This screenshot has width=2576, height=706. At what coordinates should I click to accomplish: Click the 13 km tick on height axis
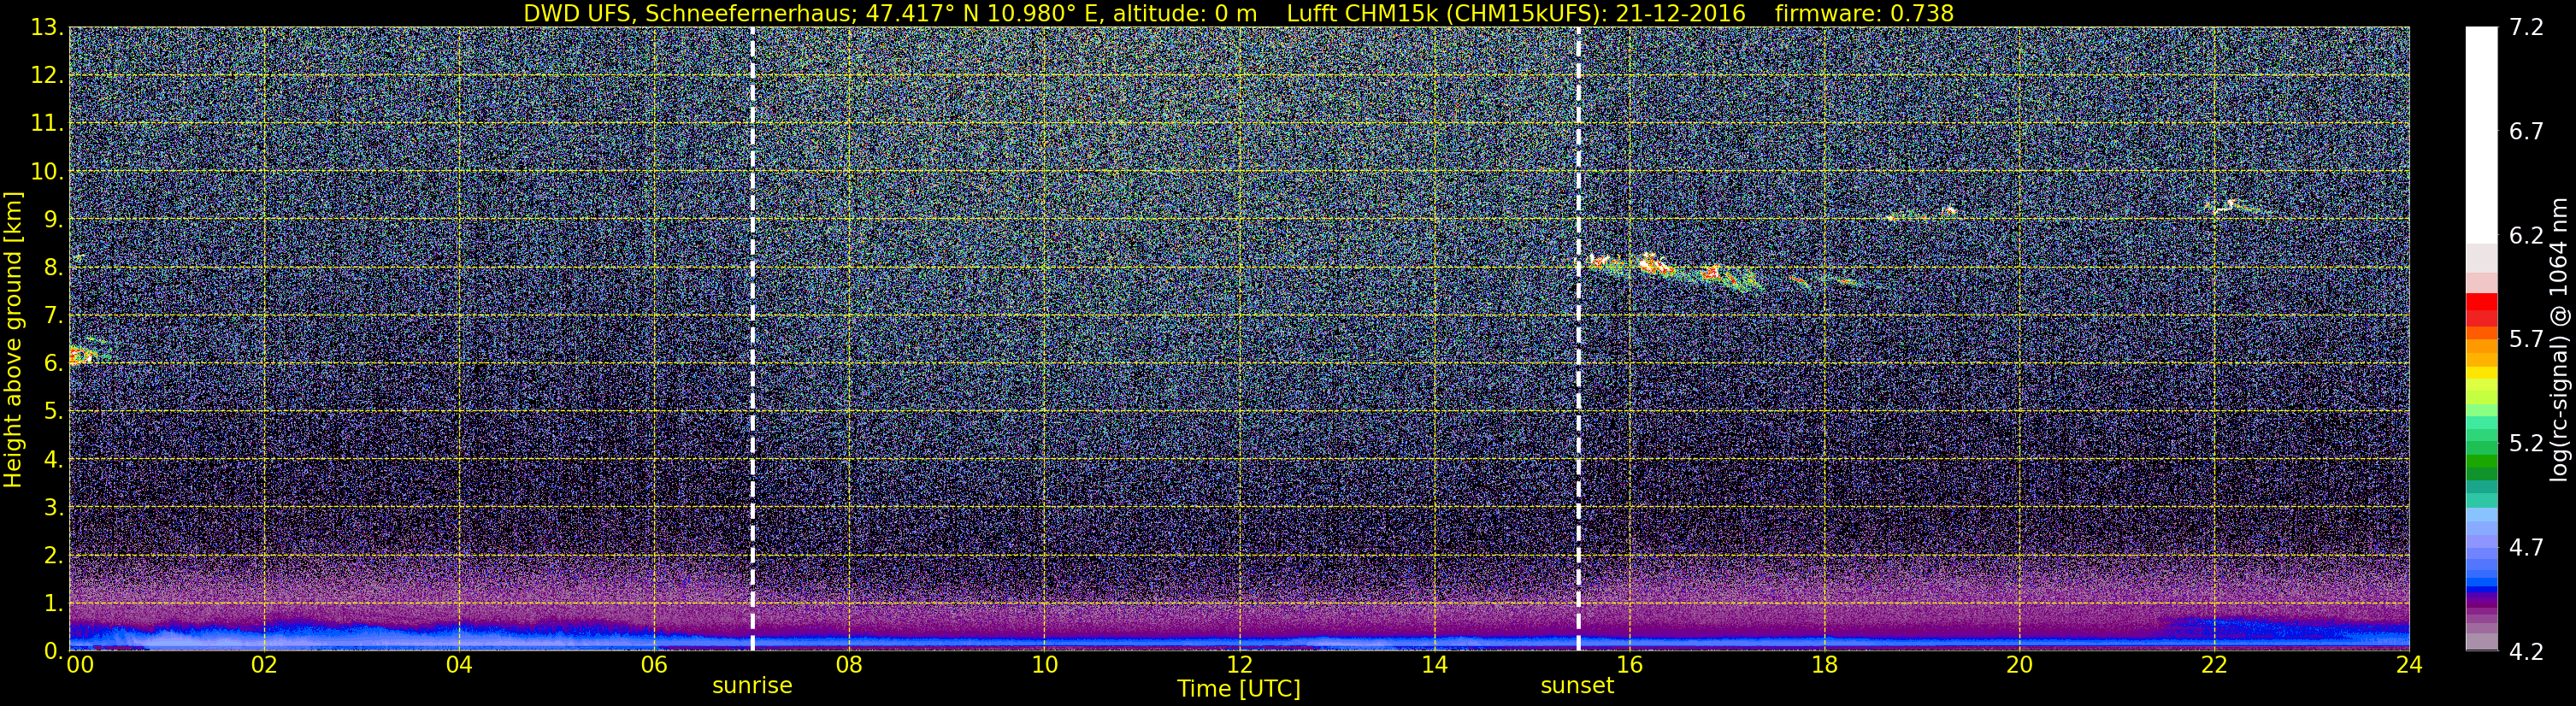[45, 27]
